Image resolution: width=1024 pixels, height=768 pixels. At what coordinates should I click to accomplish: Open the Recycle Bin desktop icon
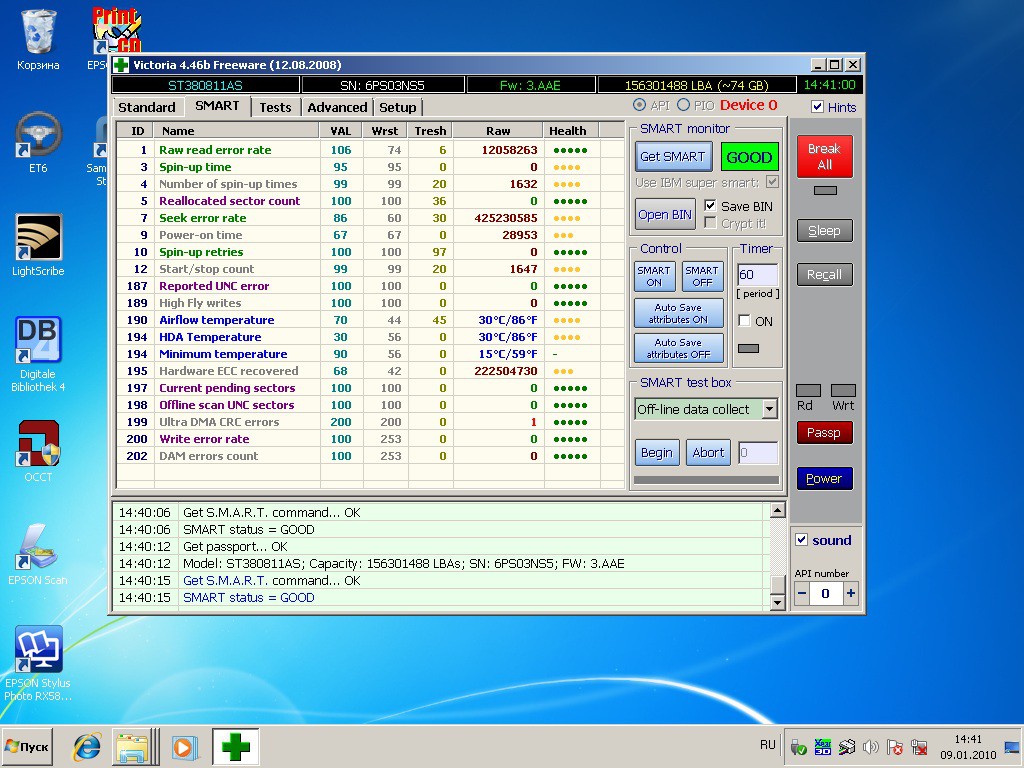(38, 32)
